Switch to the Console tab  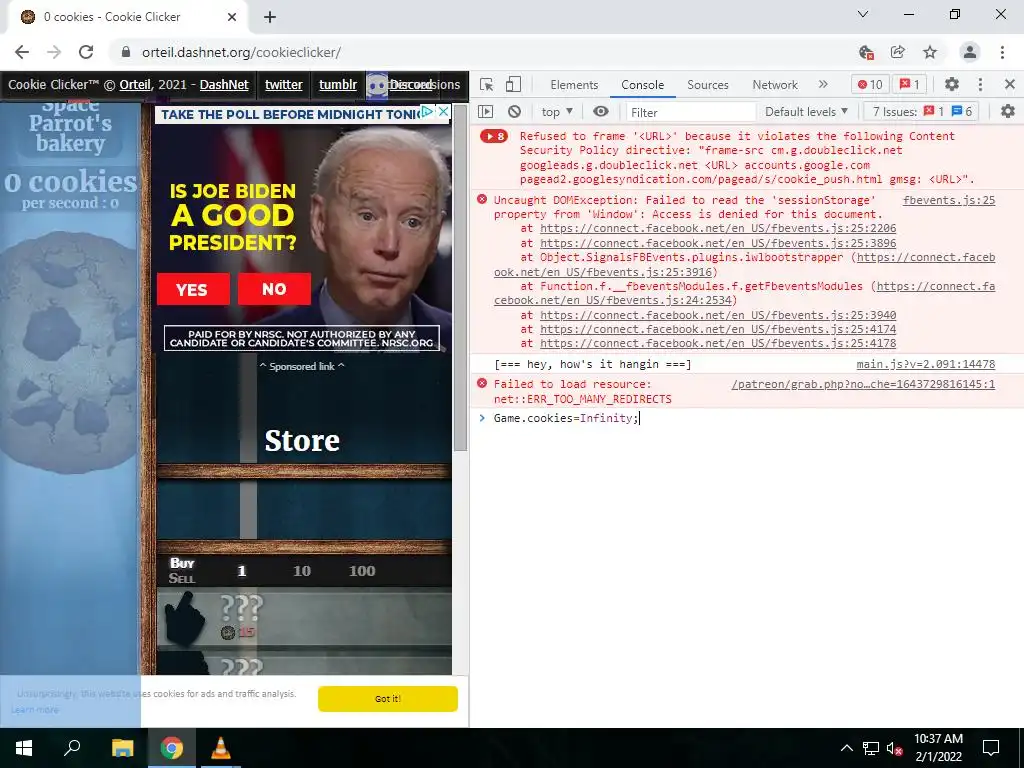click(643, 85)
